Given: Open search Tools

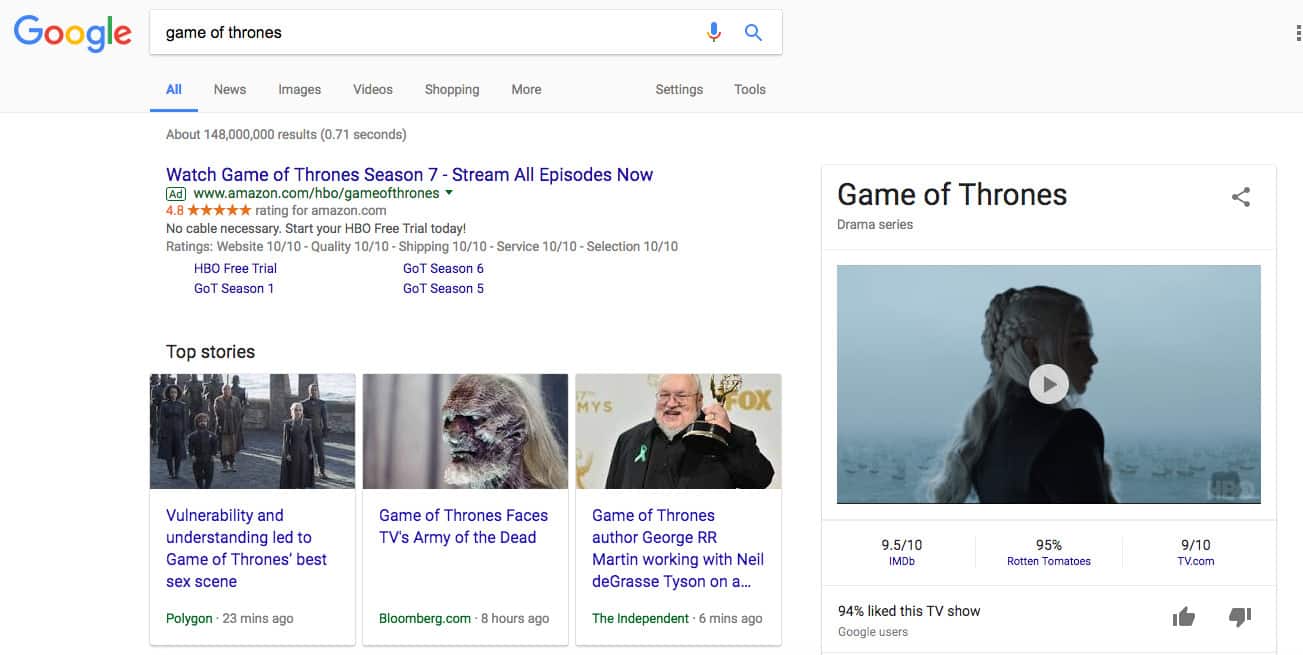Looking at the screenshot, I should click(750, 89).
